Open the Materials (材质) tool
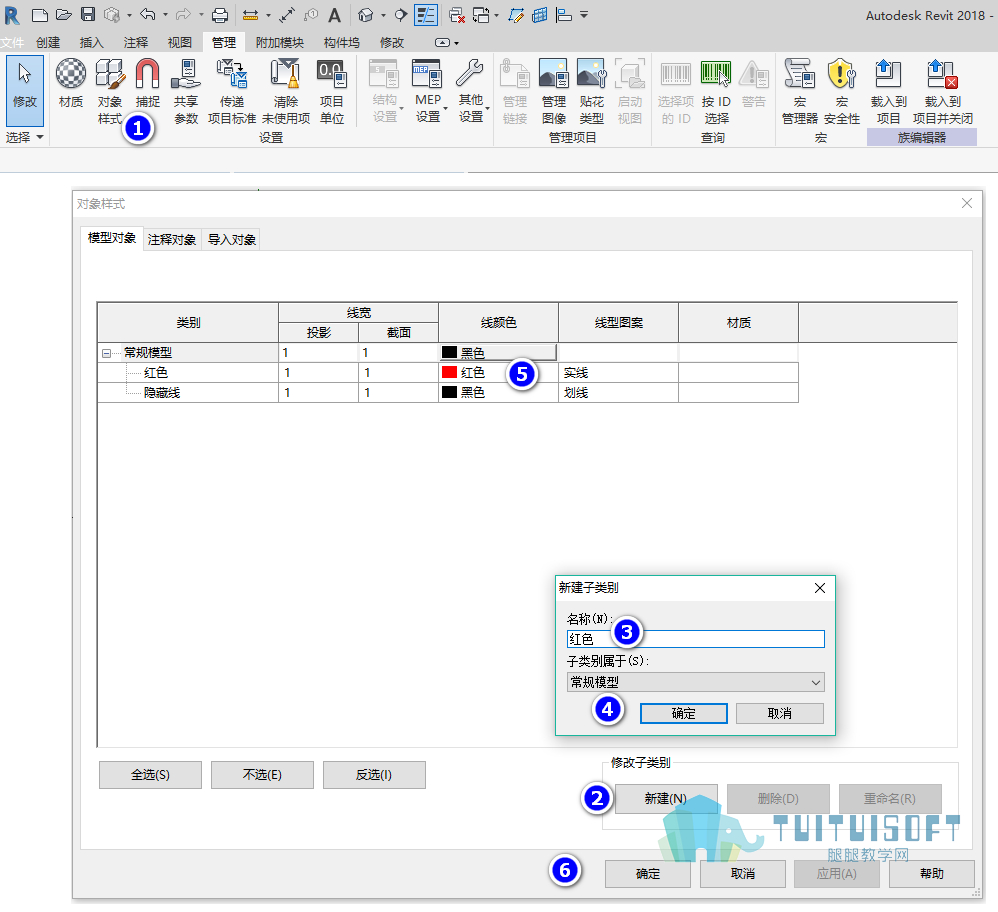The width and height of the screenshot is (998, 912). tap(71, 83)
